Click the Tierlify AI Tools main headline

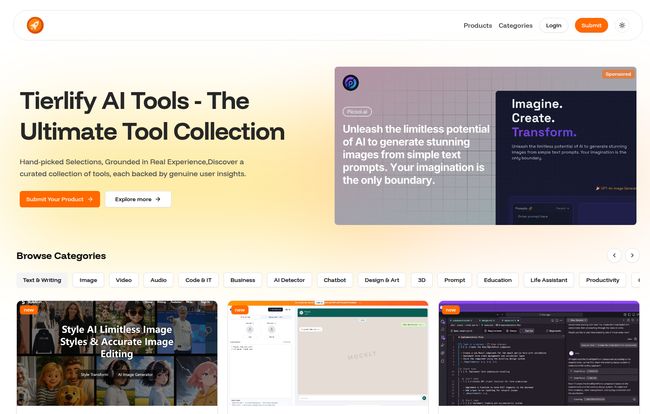click(152, 116)
